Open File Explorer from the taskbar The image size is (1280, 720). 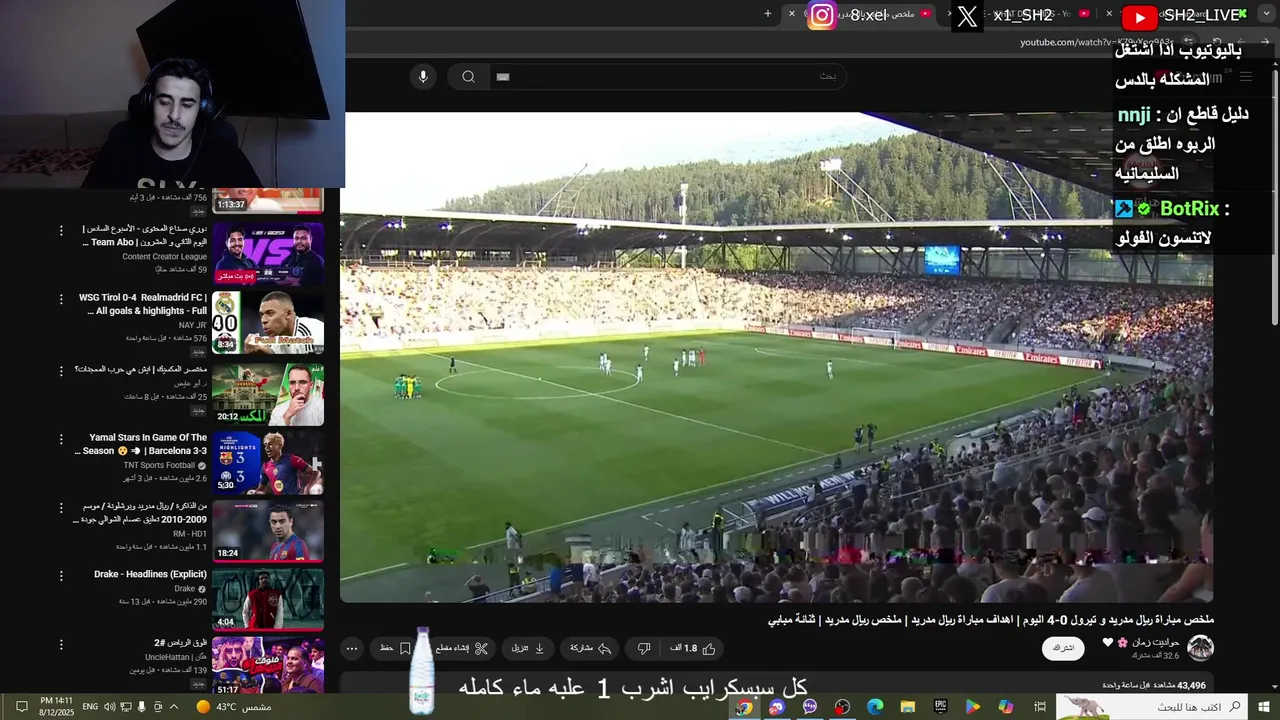(908, 707)
